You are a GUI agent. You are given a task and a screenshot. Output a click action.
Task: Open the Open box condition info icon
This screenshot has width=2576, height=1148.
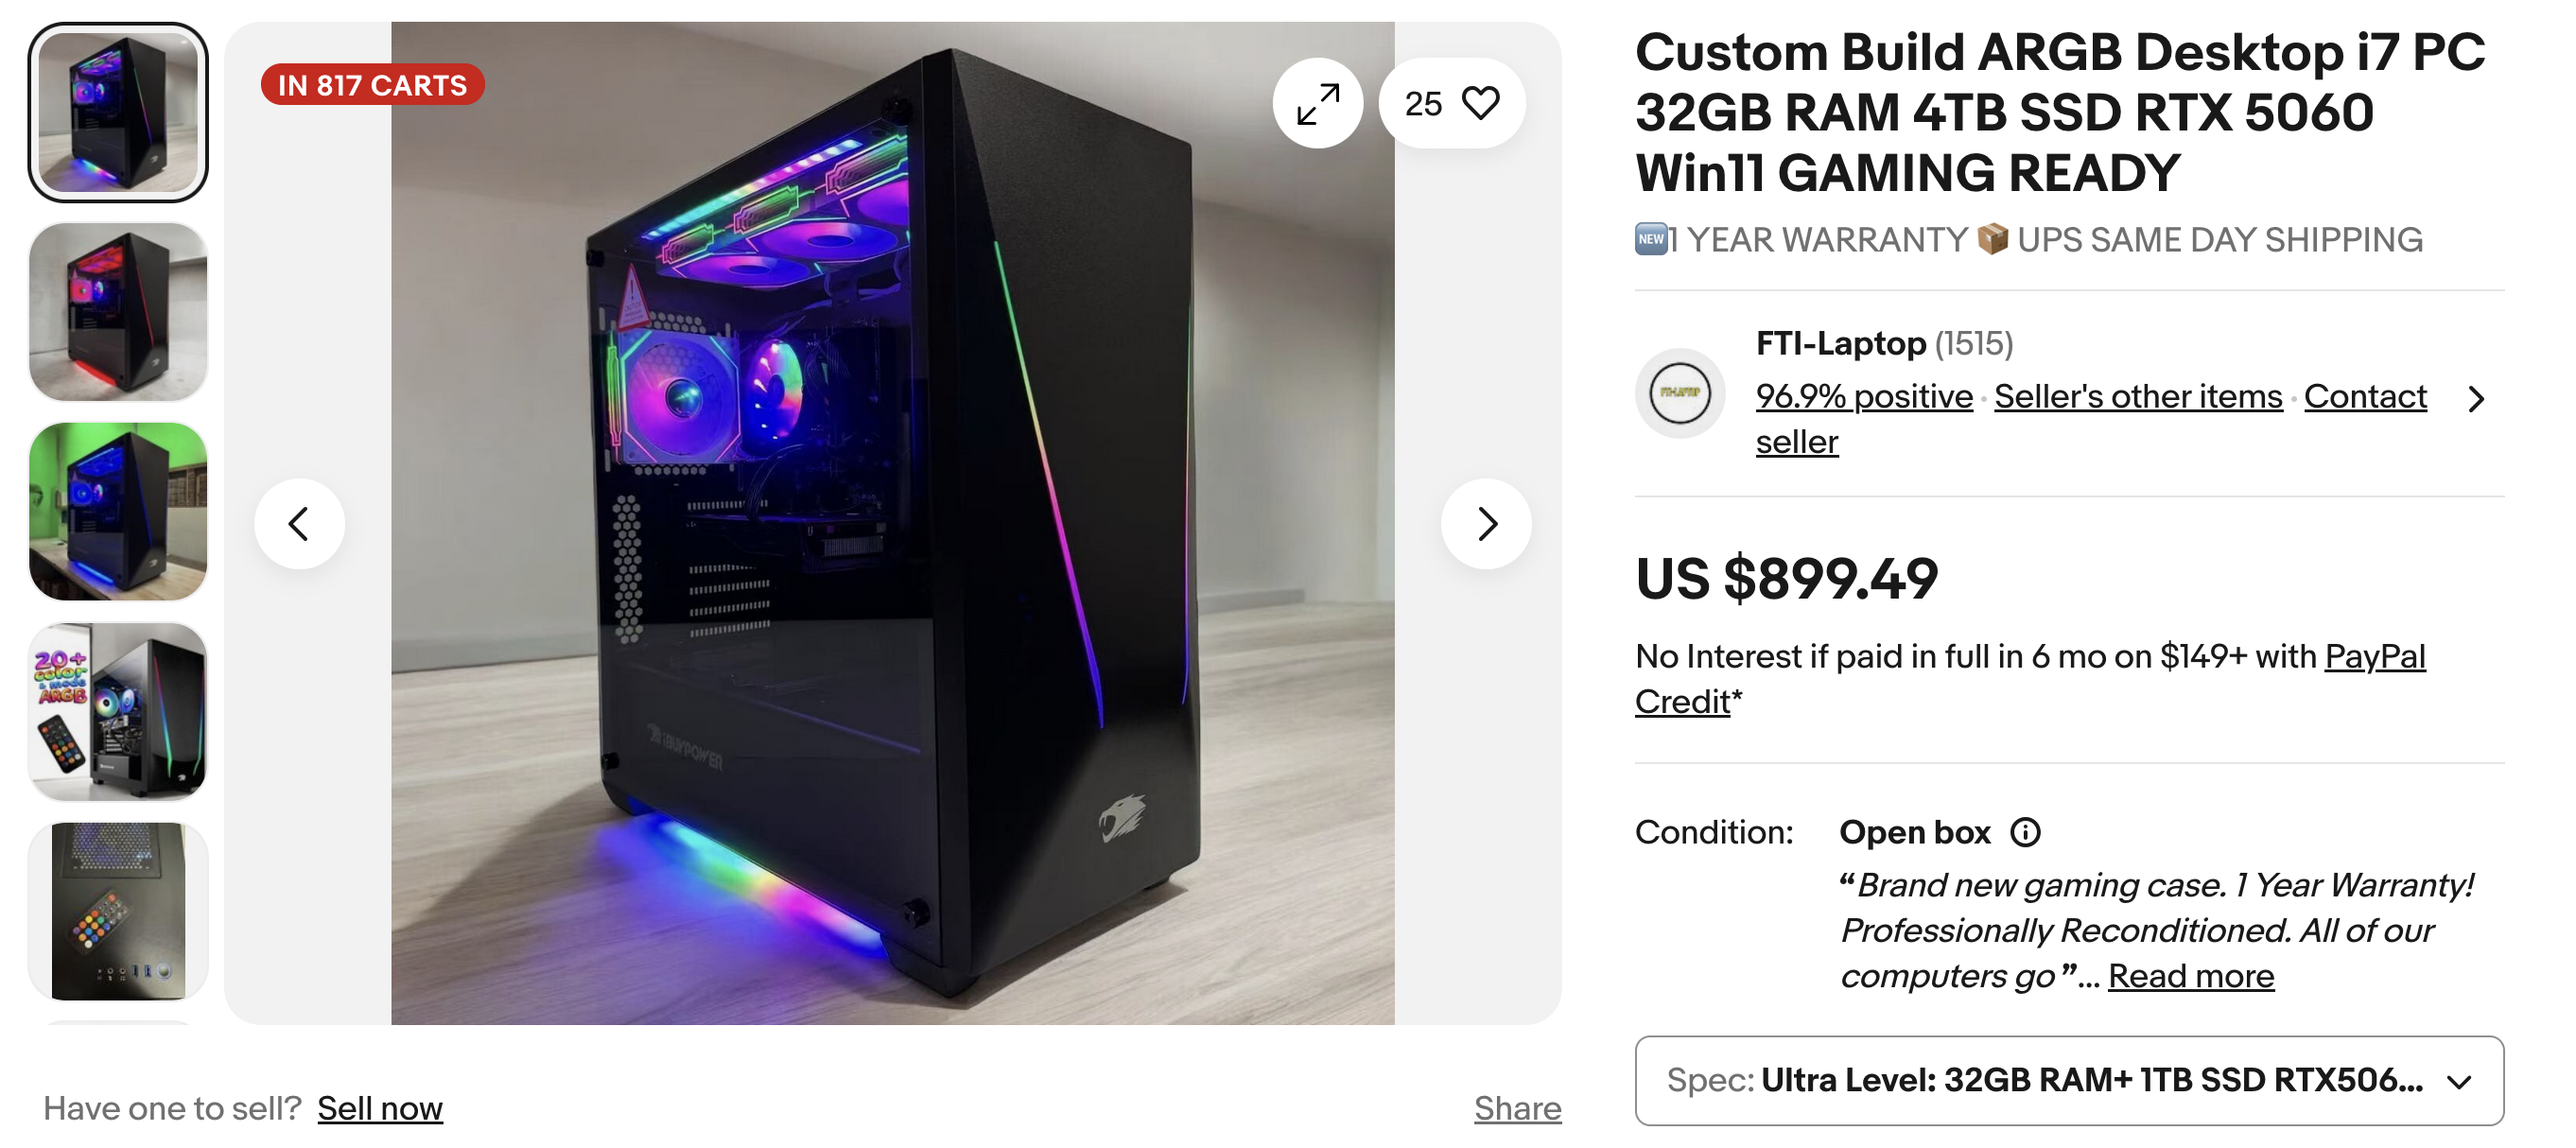pos(2025,832)
